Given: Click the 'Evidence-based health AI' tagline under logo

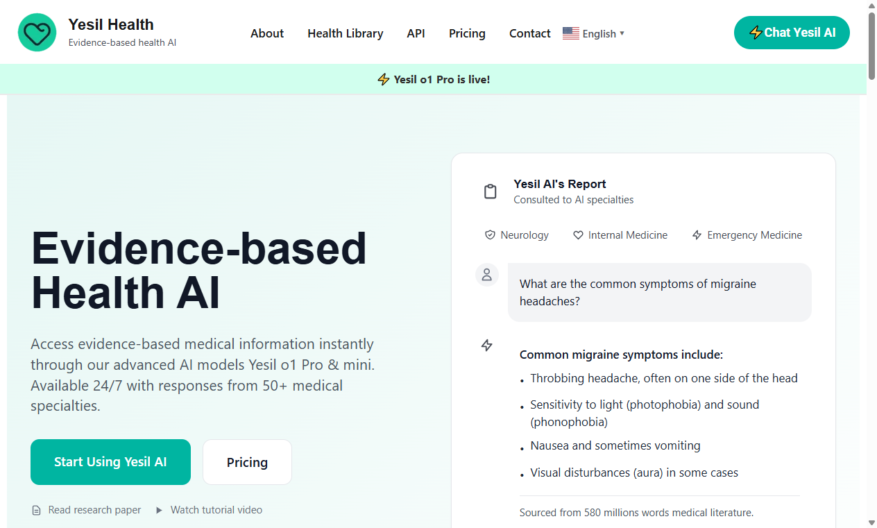Looking at the screenshot, I should (x=122, y=43).
